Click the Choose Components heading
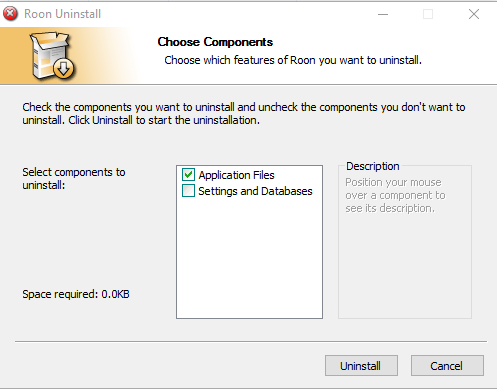This screenshot has width=497, height=389. tap(215, 42)
